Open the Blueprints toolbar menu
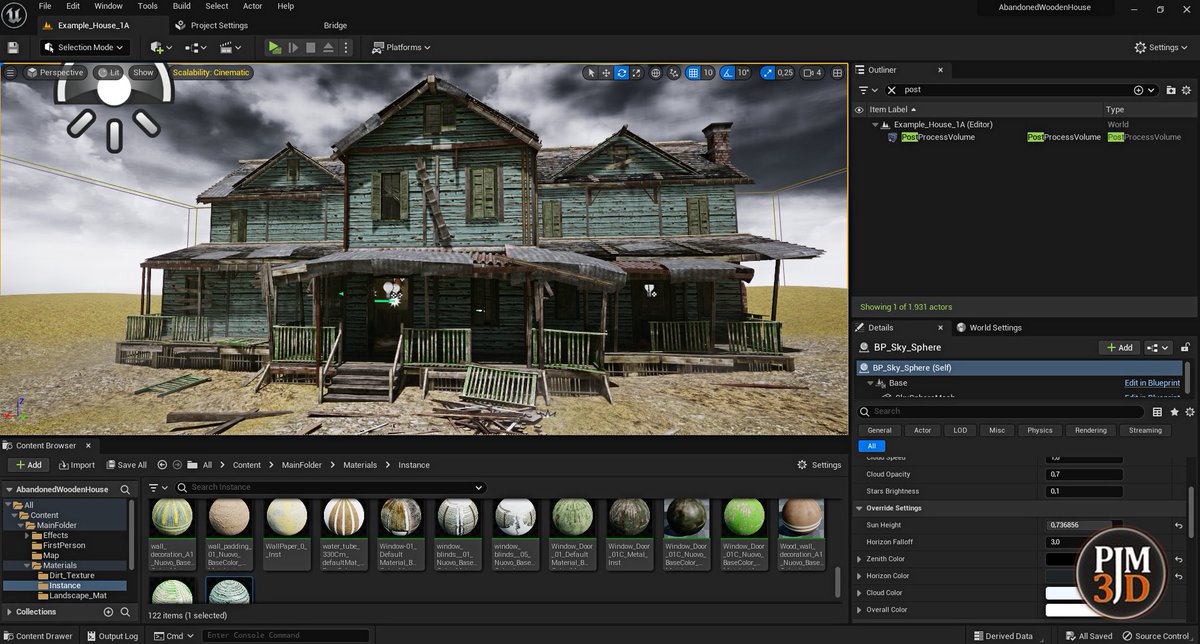This screenshot has width=1200, height=644. pyautogui.click(x=193, y=47)
